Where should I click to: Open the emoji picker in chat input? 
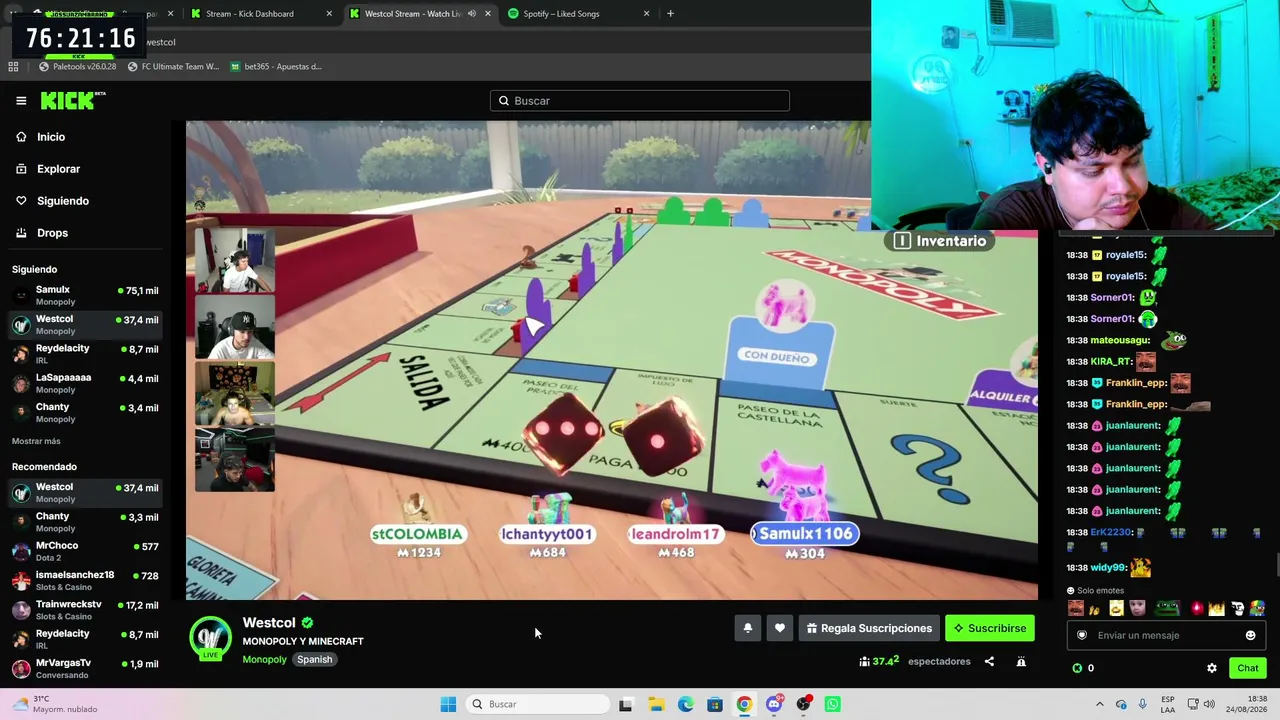point(1250,635)
